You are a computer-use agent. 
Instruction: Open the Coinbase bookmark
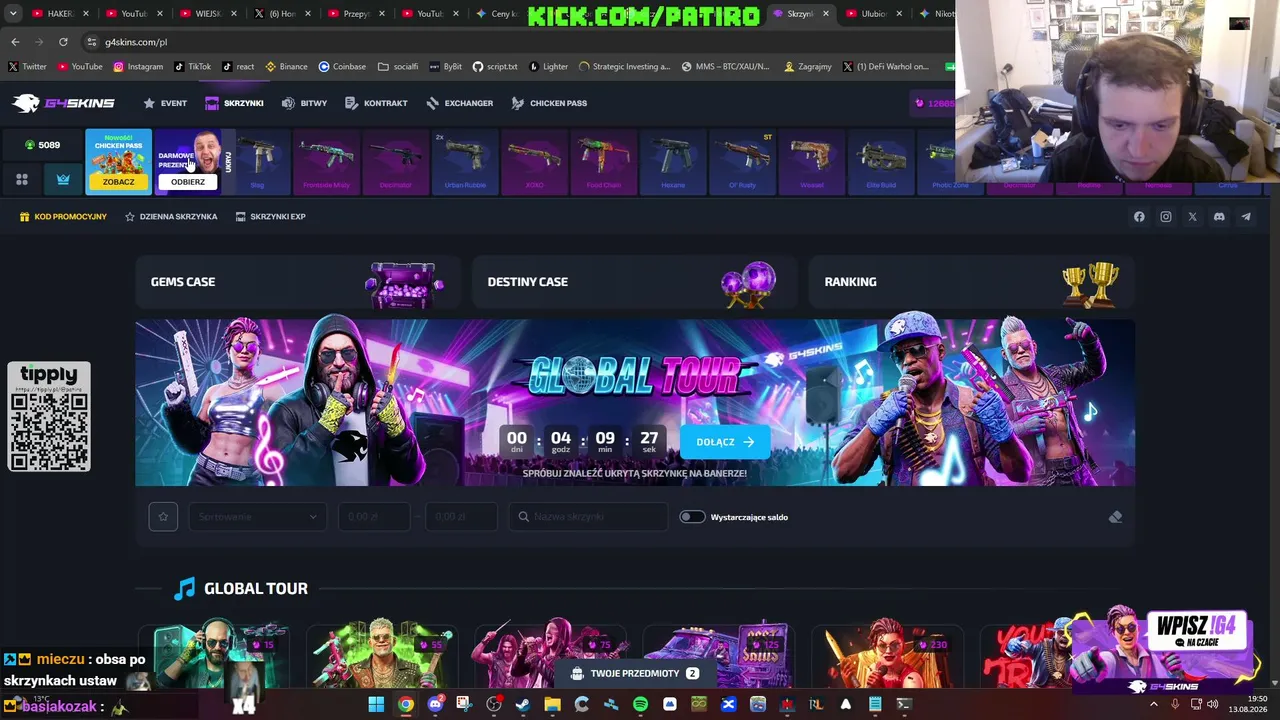342,67
